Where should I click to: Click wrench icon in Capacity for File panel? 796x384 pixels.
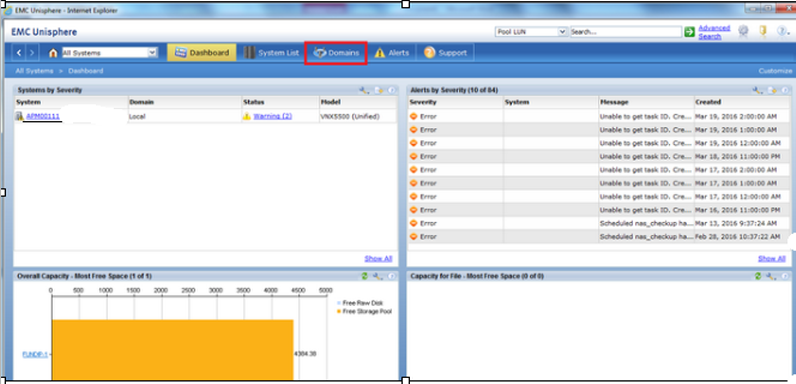click(771, 276)
